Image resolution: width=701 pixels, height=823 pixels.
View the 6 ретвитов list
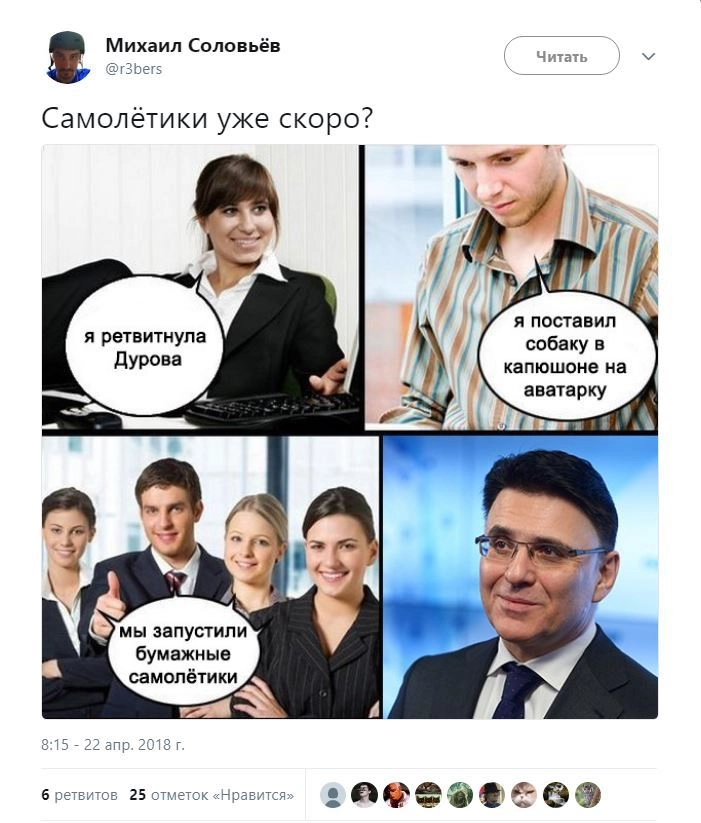80,795
